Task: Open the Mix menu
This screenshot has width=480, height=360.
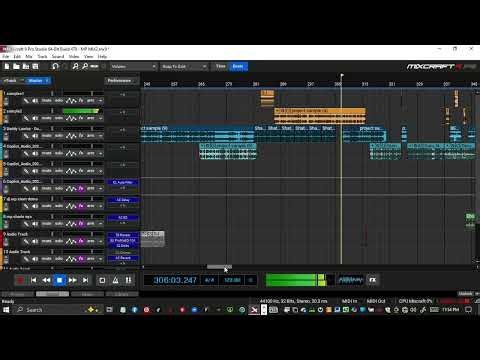Action: click(x=29, y=56)
